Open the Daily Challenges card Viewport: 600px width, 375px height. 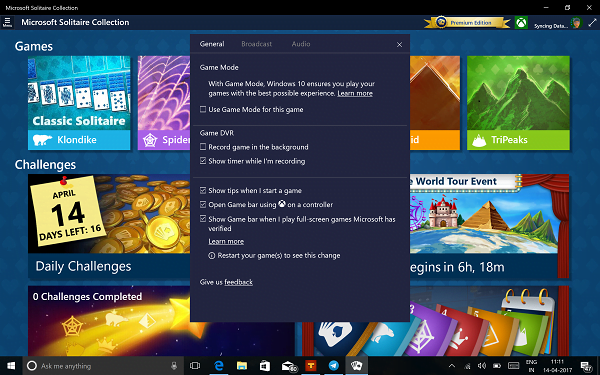click(109, 226)
